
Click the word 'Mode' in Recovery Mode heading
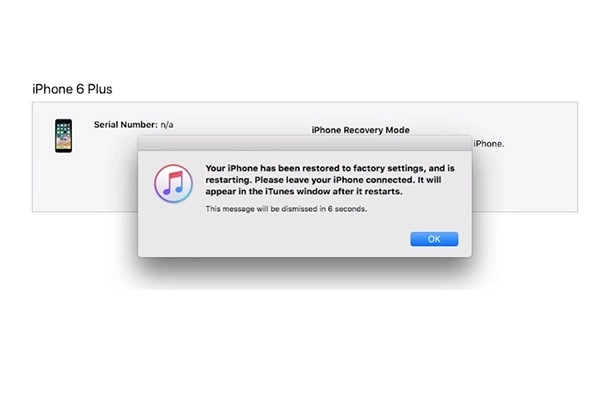coord(398,130)
